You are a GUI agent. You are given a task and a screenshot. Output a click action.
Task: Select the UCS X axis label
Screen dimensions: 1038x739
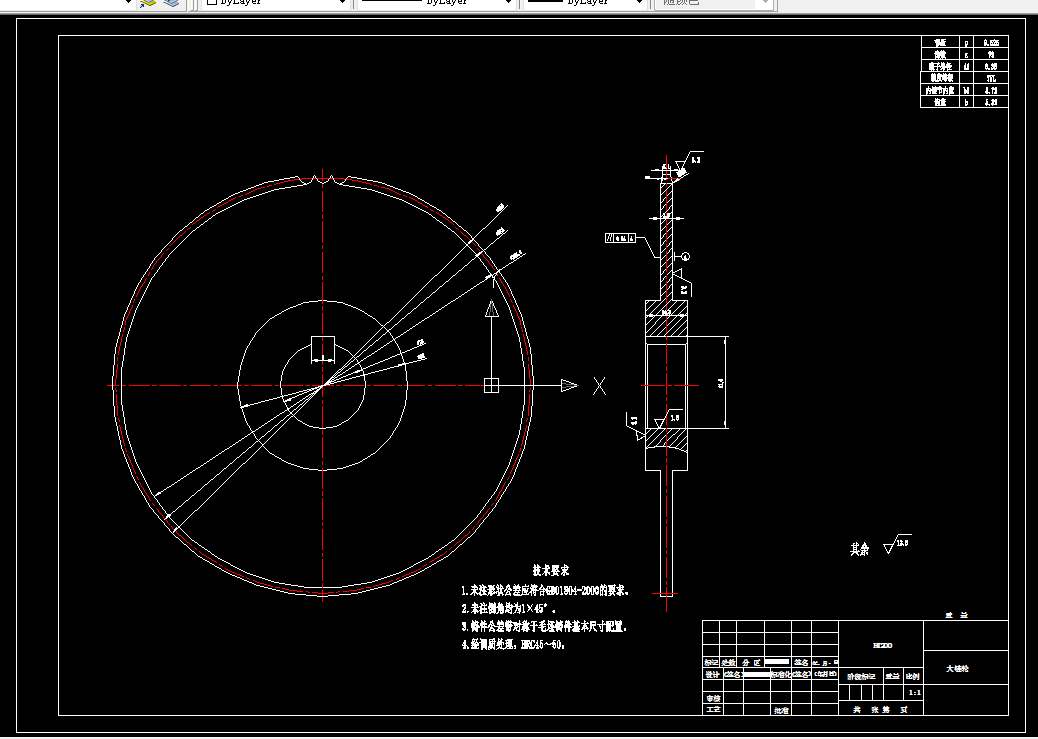[x=599, y=386]
